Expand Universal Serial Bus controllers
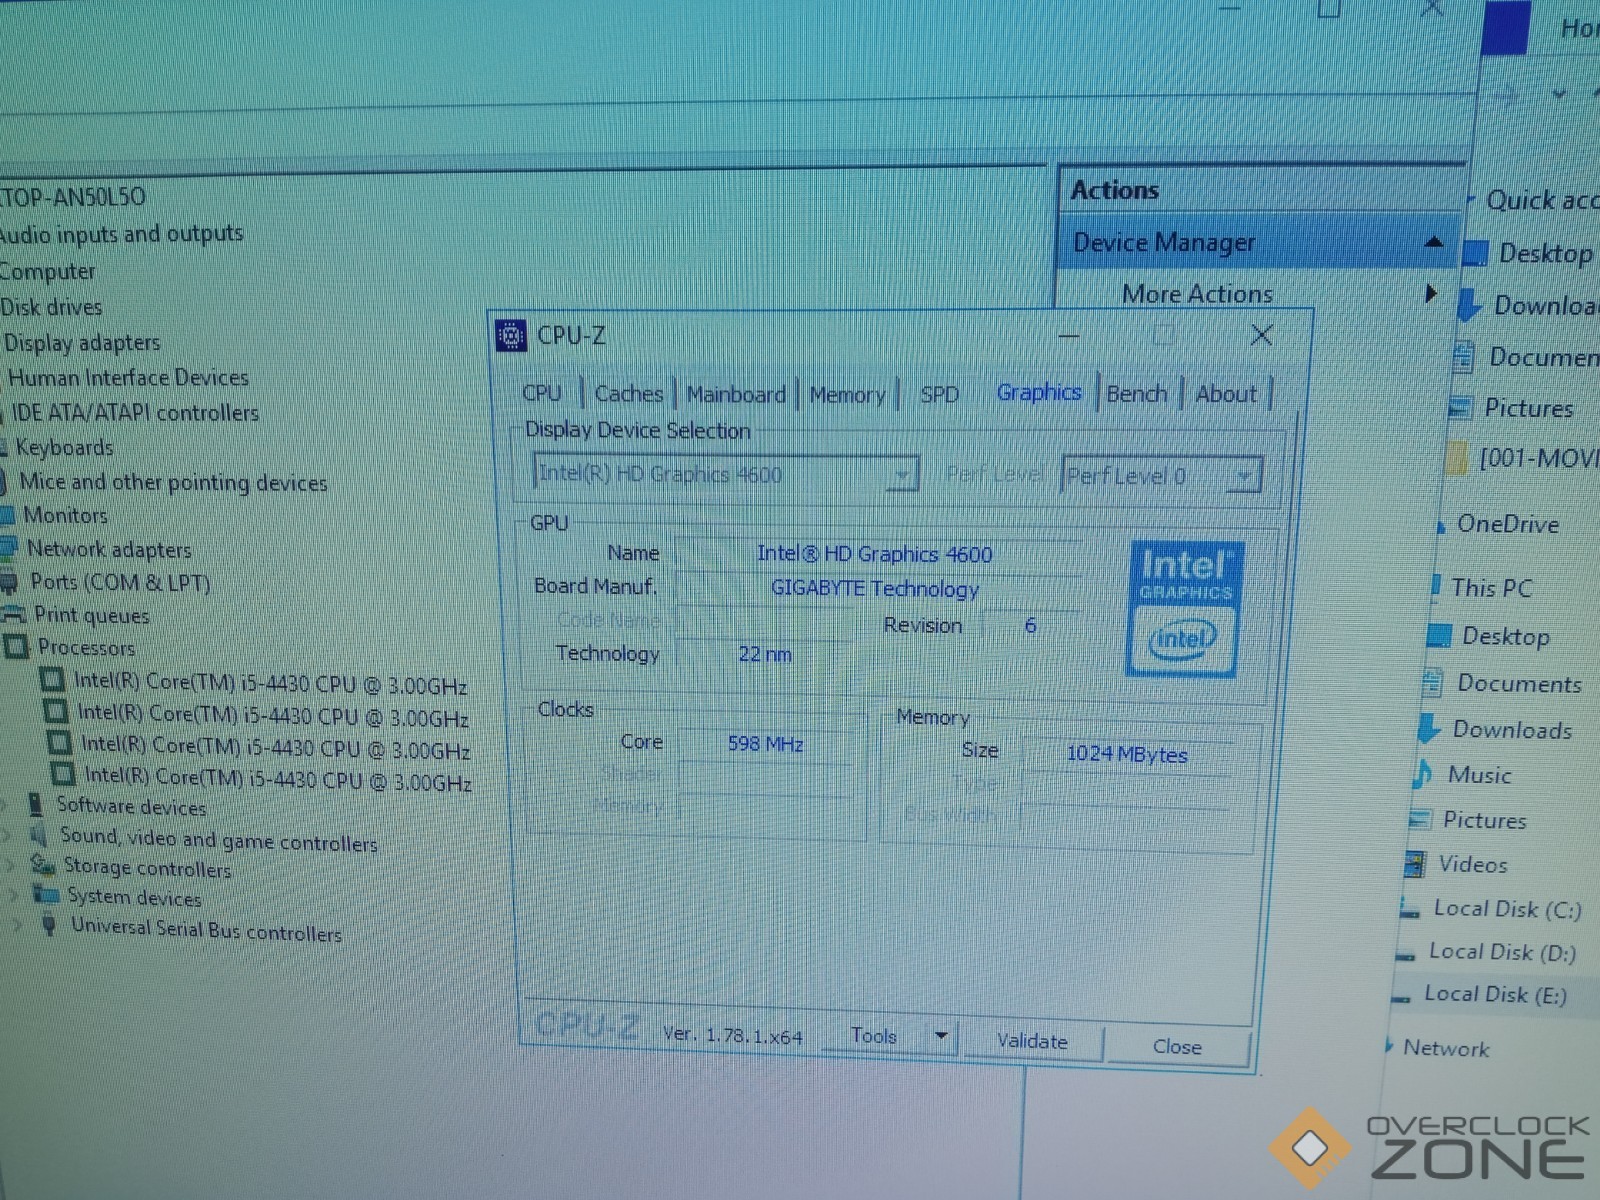This screenshot has height=1200, width=1600. (17, 925)
